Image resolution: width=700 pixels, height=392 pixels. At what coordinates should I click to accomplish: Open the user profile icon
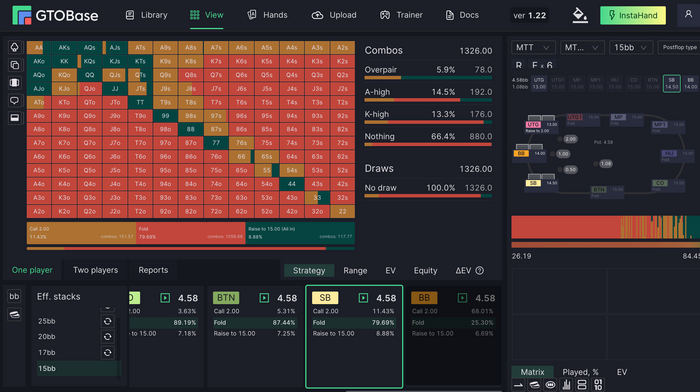pyautogui.click(x=688, y=15)
